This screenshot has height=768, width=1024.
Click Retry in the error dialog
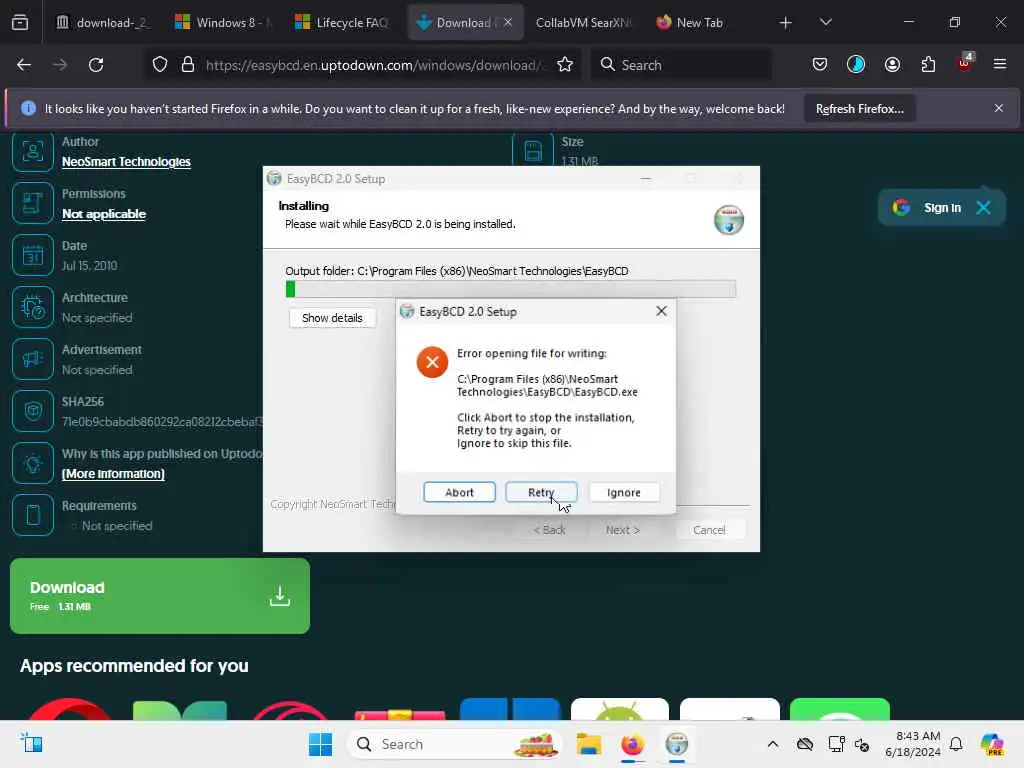tap(541, 492)
